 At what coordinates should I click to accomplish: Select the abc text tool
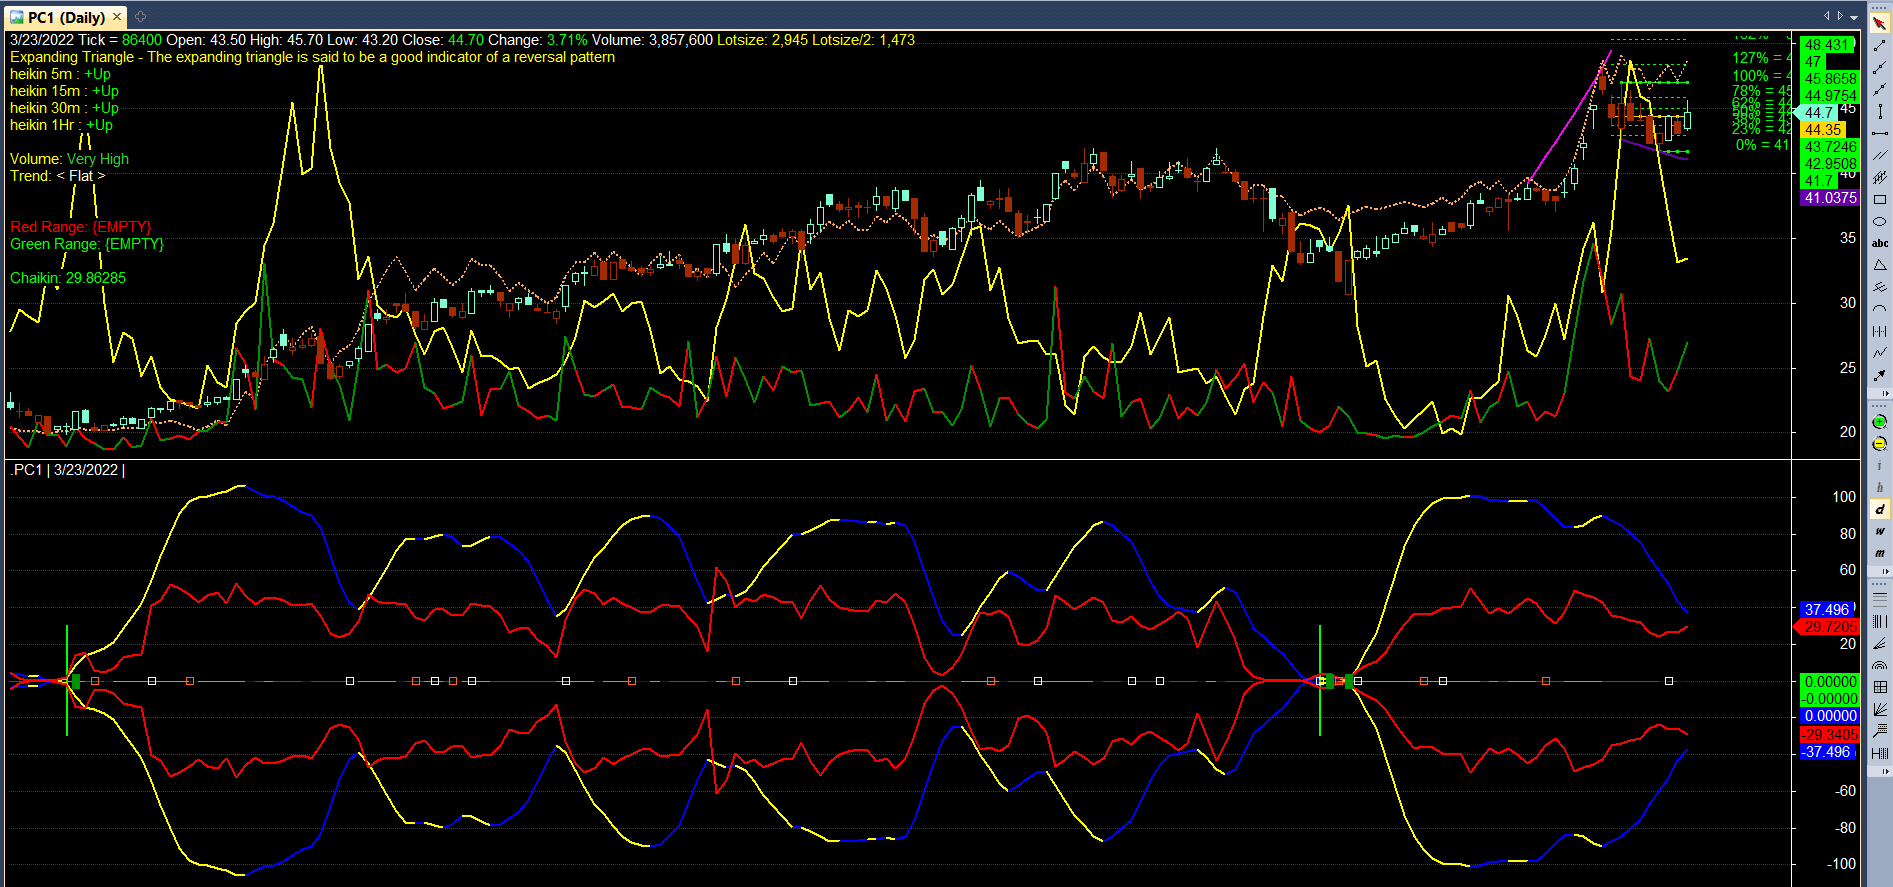[1880, 243]
